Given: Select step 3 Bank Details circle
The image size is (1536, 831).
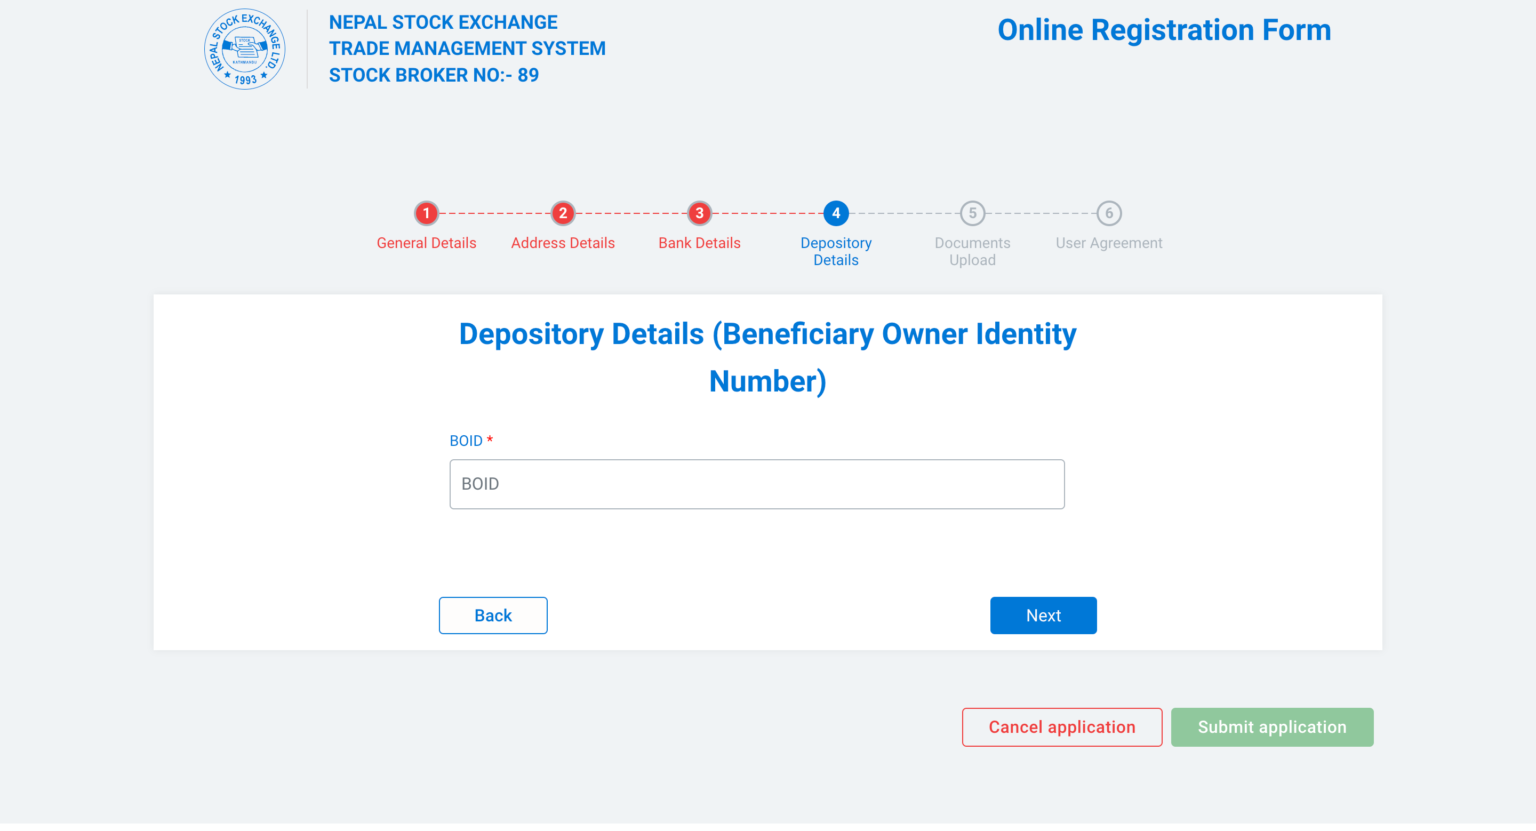Looking at the screenshot, I should [x=699, y=213].
